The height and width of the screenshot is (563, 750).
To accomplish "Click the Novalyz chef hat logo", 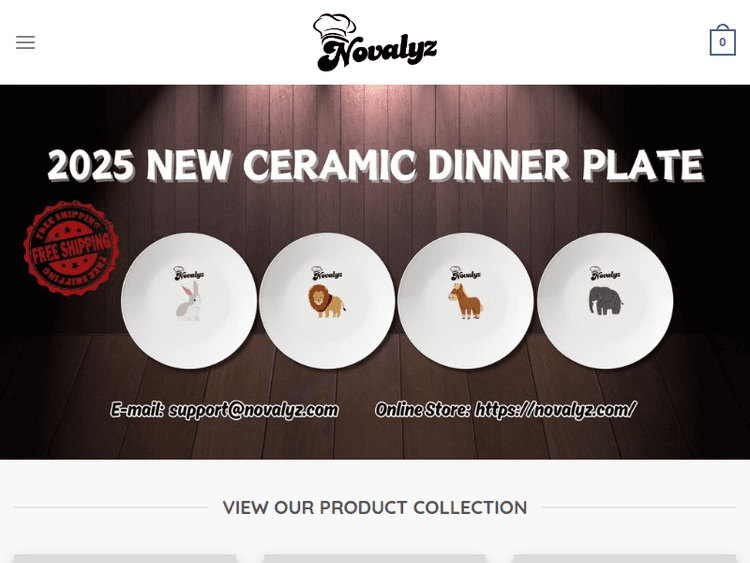I will pyautogui.click(x=375, y=42).
